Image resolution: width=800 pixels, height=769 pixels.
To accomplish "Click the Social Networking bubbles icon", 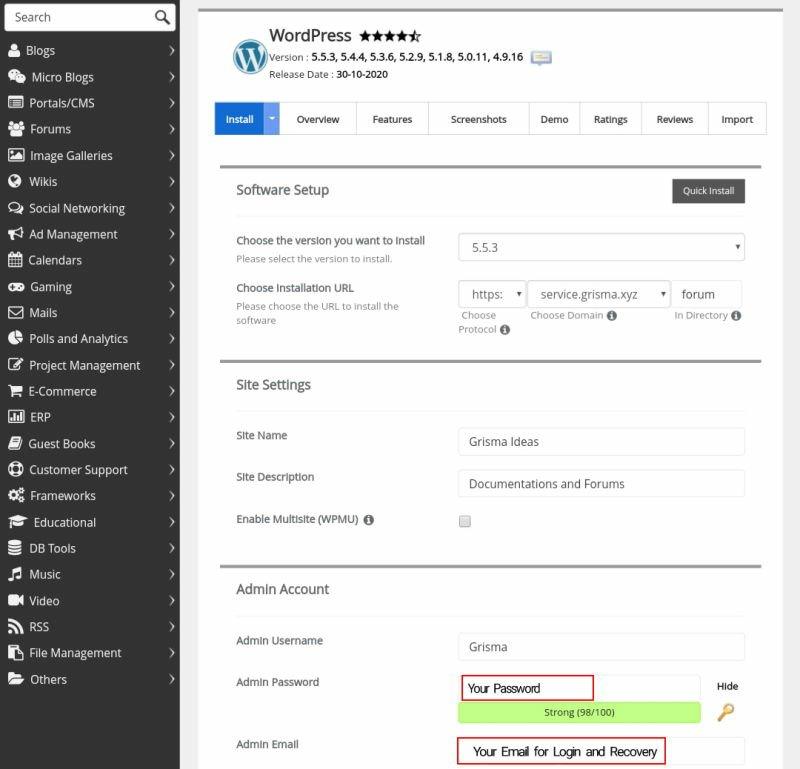I will click(x=16, y=208).
